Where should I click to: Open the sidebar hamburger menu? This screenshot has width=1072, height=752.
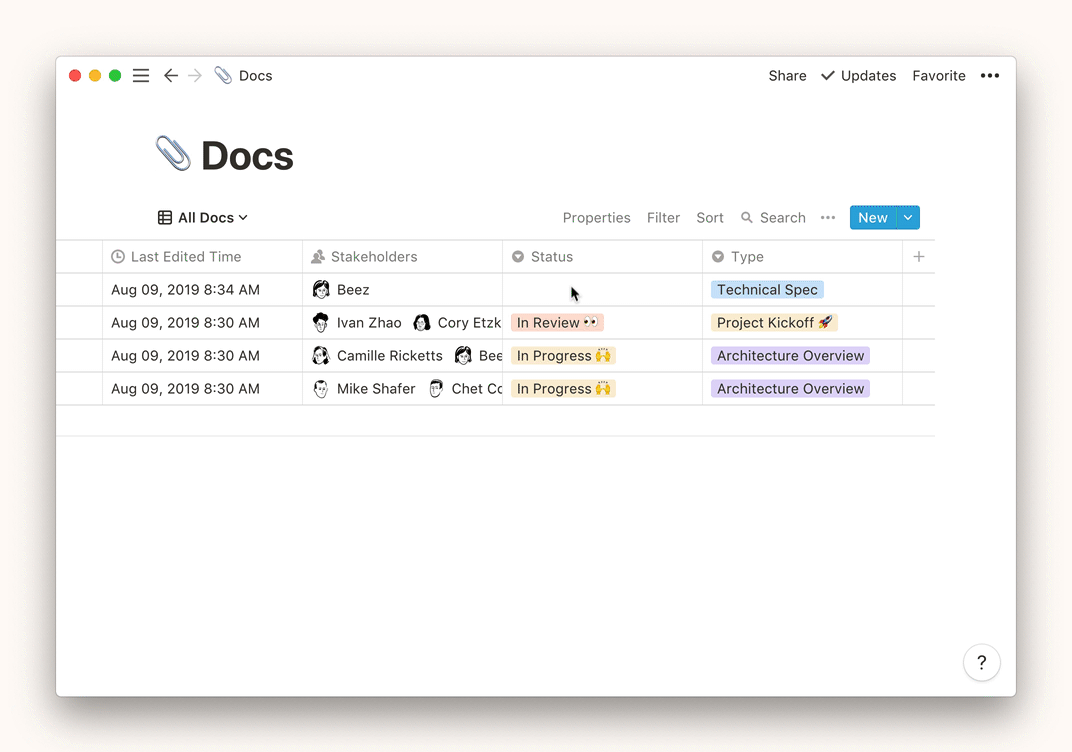[x=141, y=76]
